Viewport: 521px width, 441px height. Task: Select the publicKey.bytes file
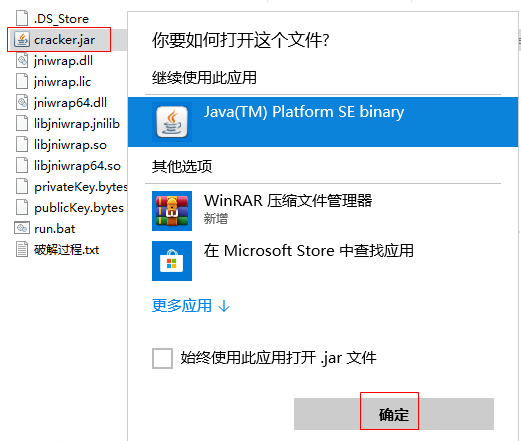(69, 208)
